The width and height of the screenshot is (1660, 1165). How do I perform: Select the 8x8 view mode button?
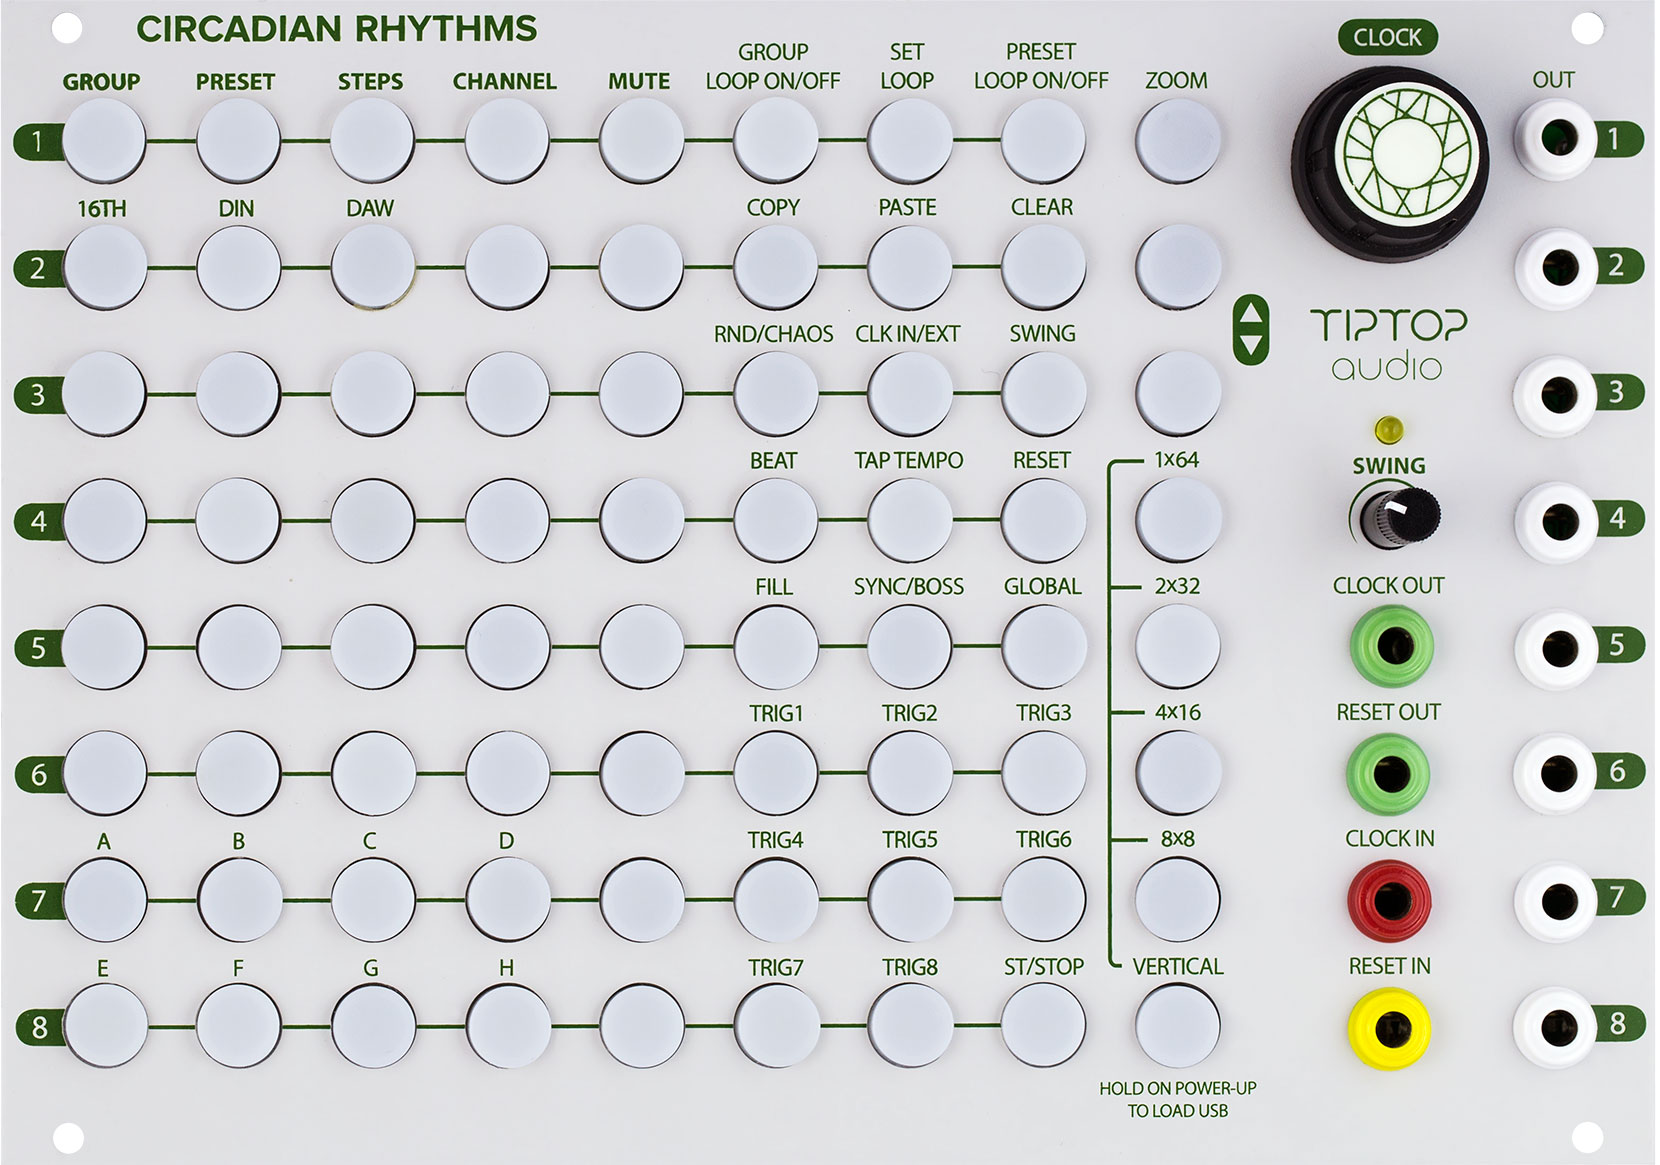click(1178, 900)
